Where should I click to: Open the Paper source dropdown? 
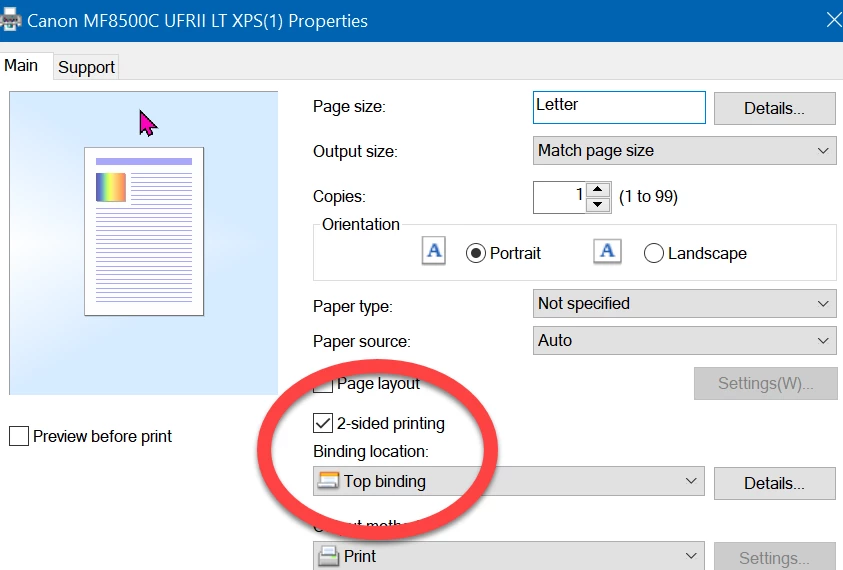click(x=684, y=340)
